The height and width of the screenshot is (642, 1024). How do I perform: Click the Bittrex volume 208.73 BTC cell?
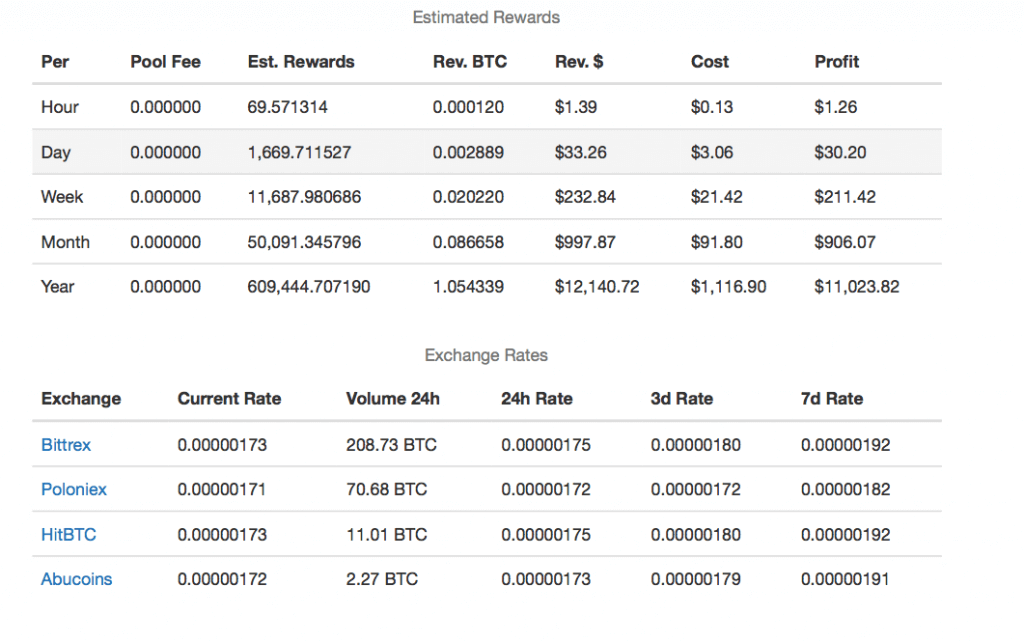coord(391,445)
